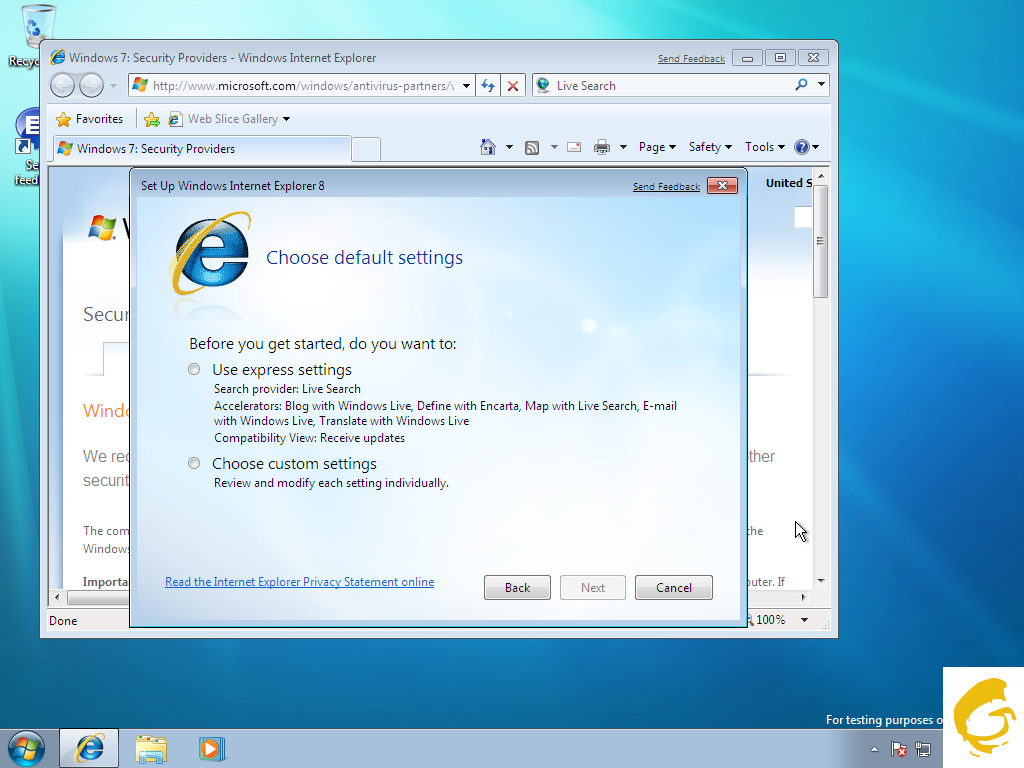Click the Back button in setup dialog

tap(517, 587)
